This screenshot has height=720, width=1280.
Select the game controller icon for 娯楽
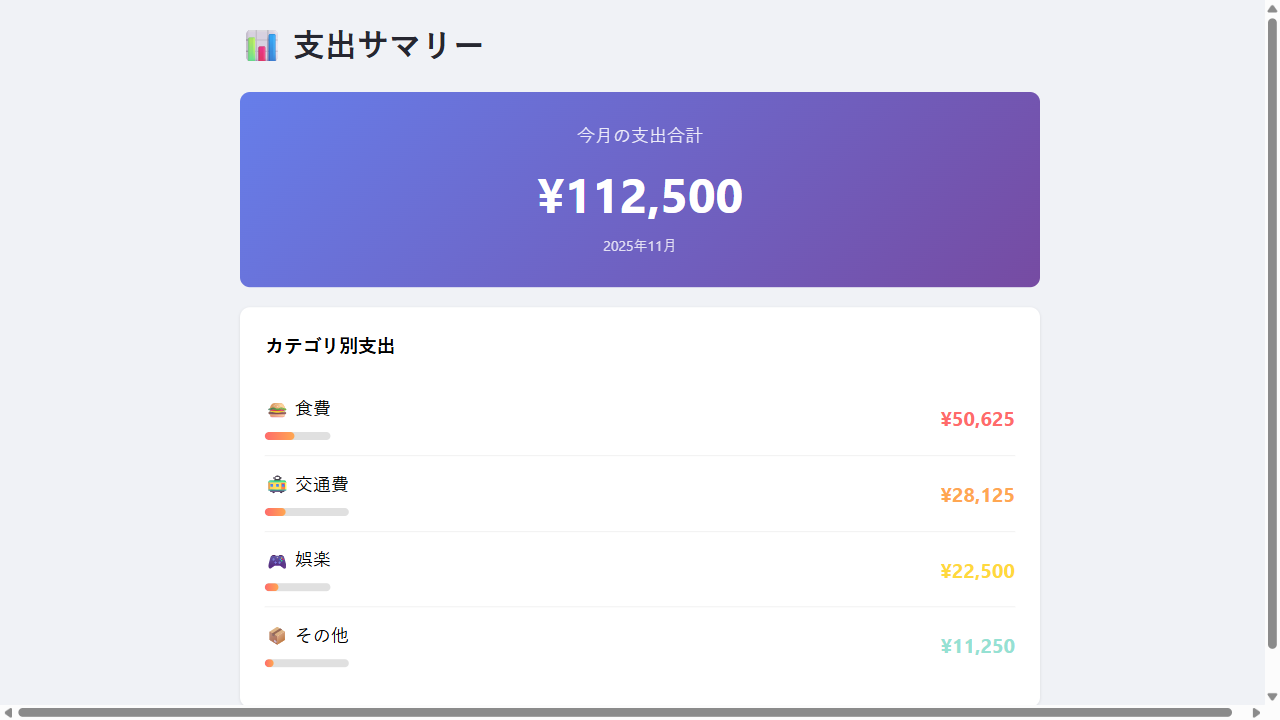[275, 560]
